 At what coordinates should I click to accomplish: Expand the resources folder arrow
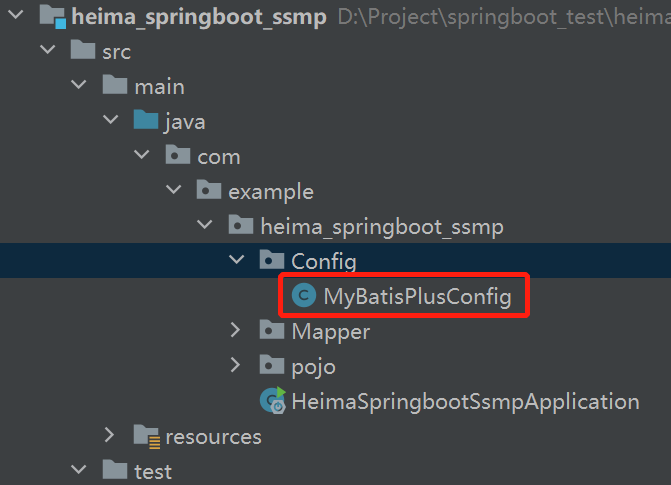110,437
